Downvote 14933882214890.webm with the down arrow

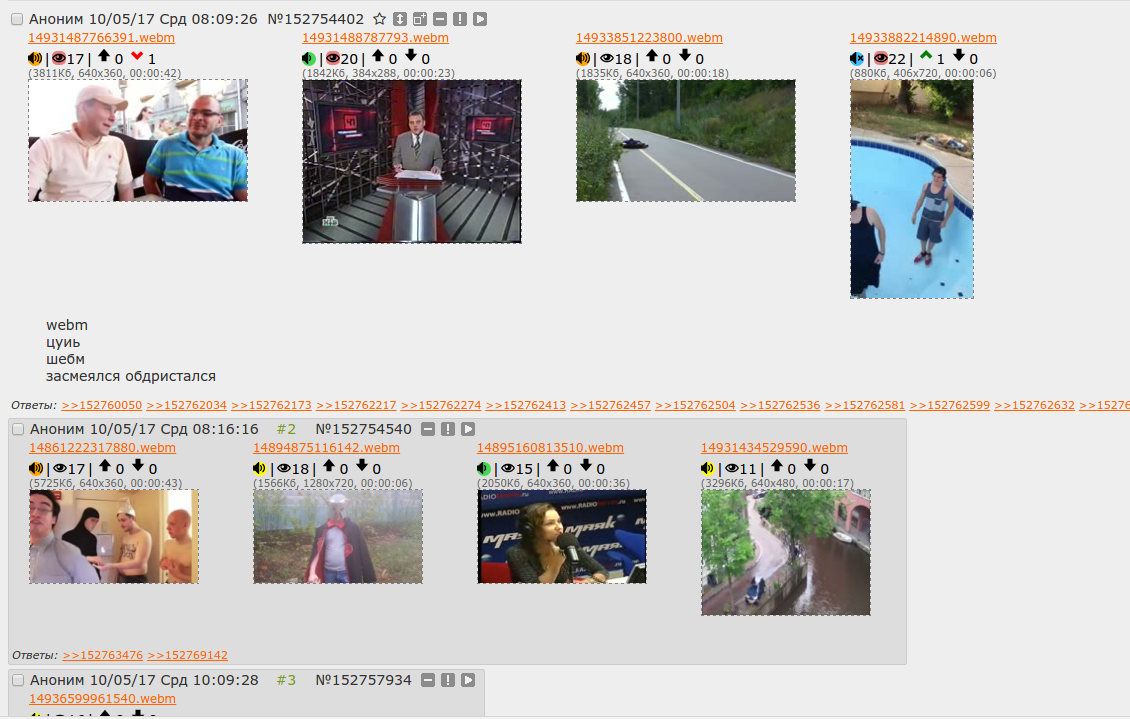[x=958, y=56]
